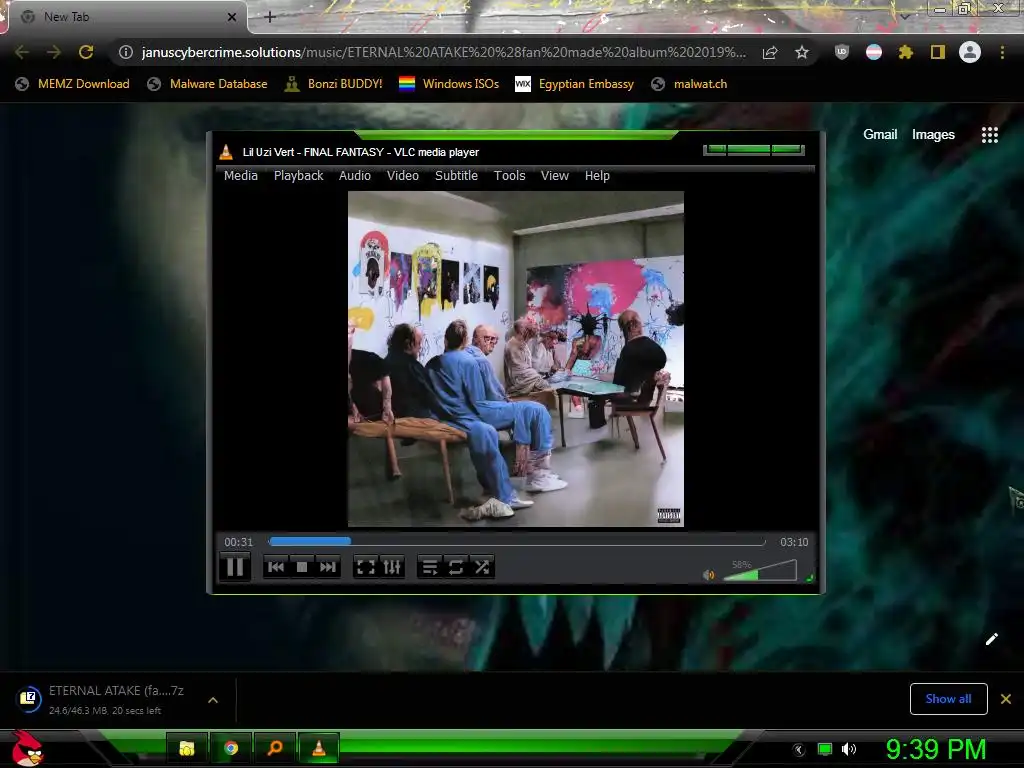Image resolution: width=1024 pixels, height=768 pixels.
Task: Open Windows ISOs bookmark
Action: pos(449,84)
